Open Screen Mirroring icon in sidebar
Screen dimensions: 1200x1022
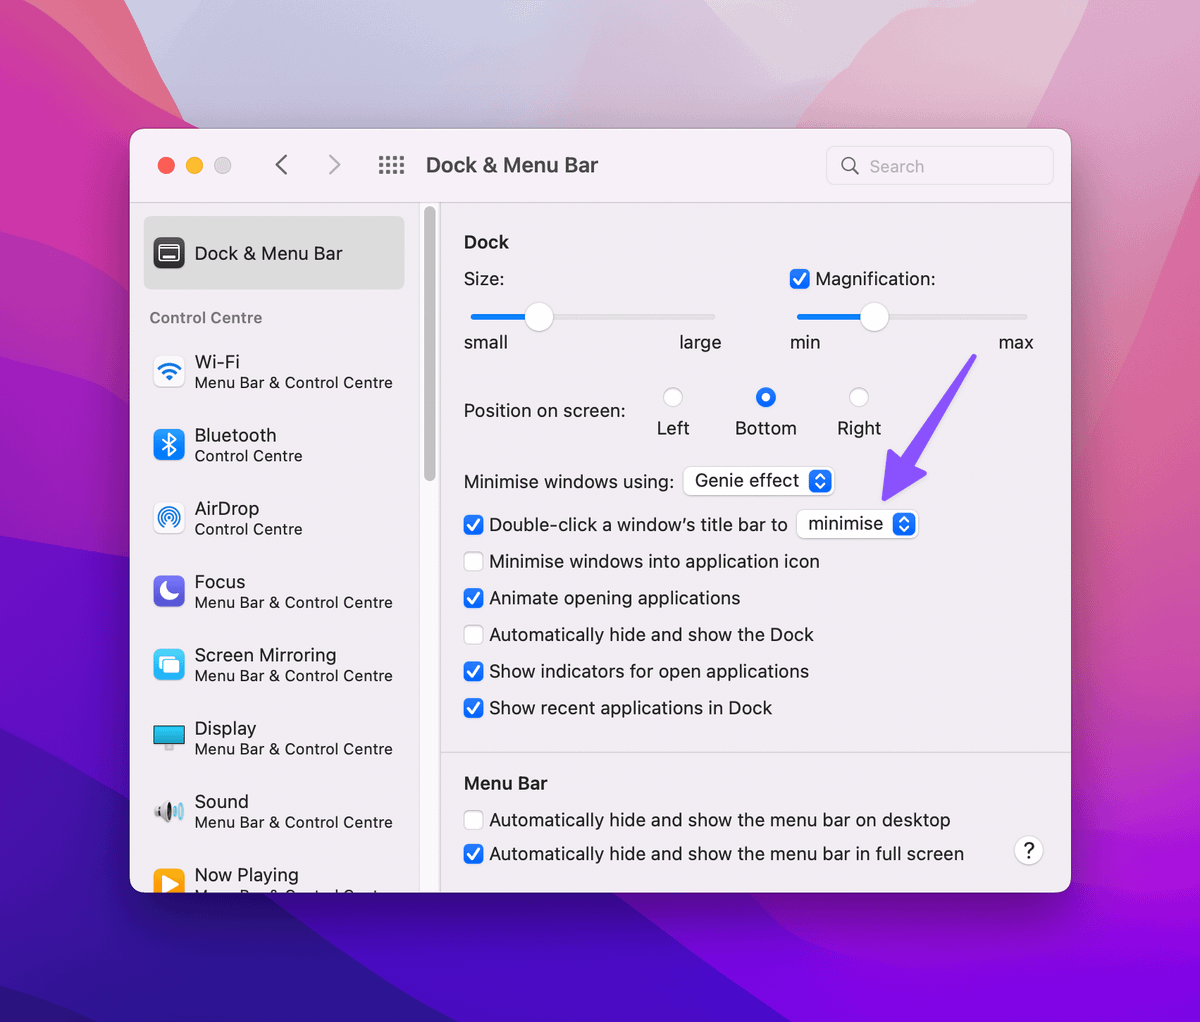point(169,665)
